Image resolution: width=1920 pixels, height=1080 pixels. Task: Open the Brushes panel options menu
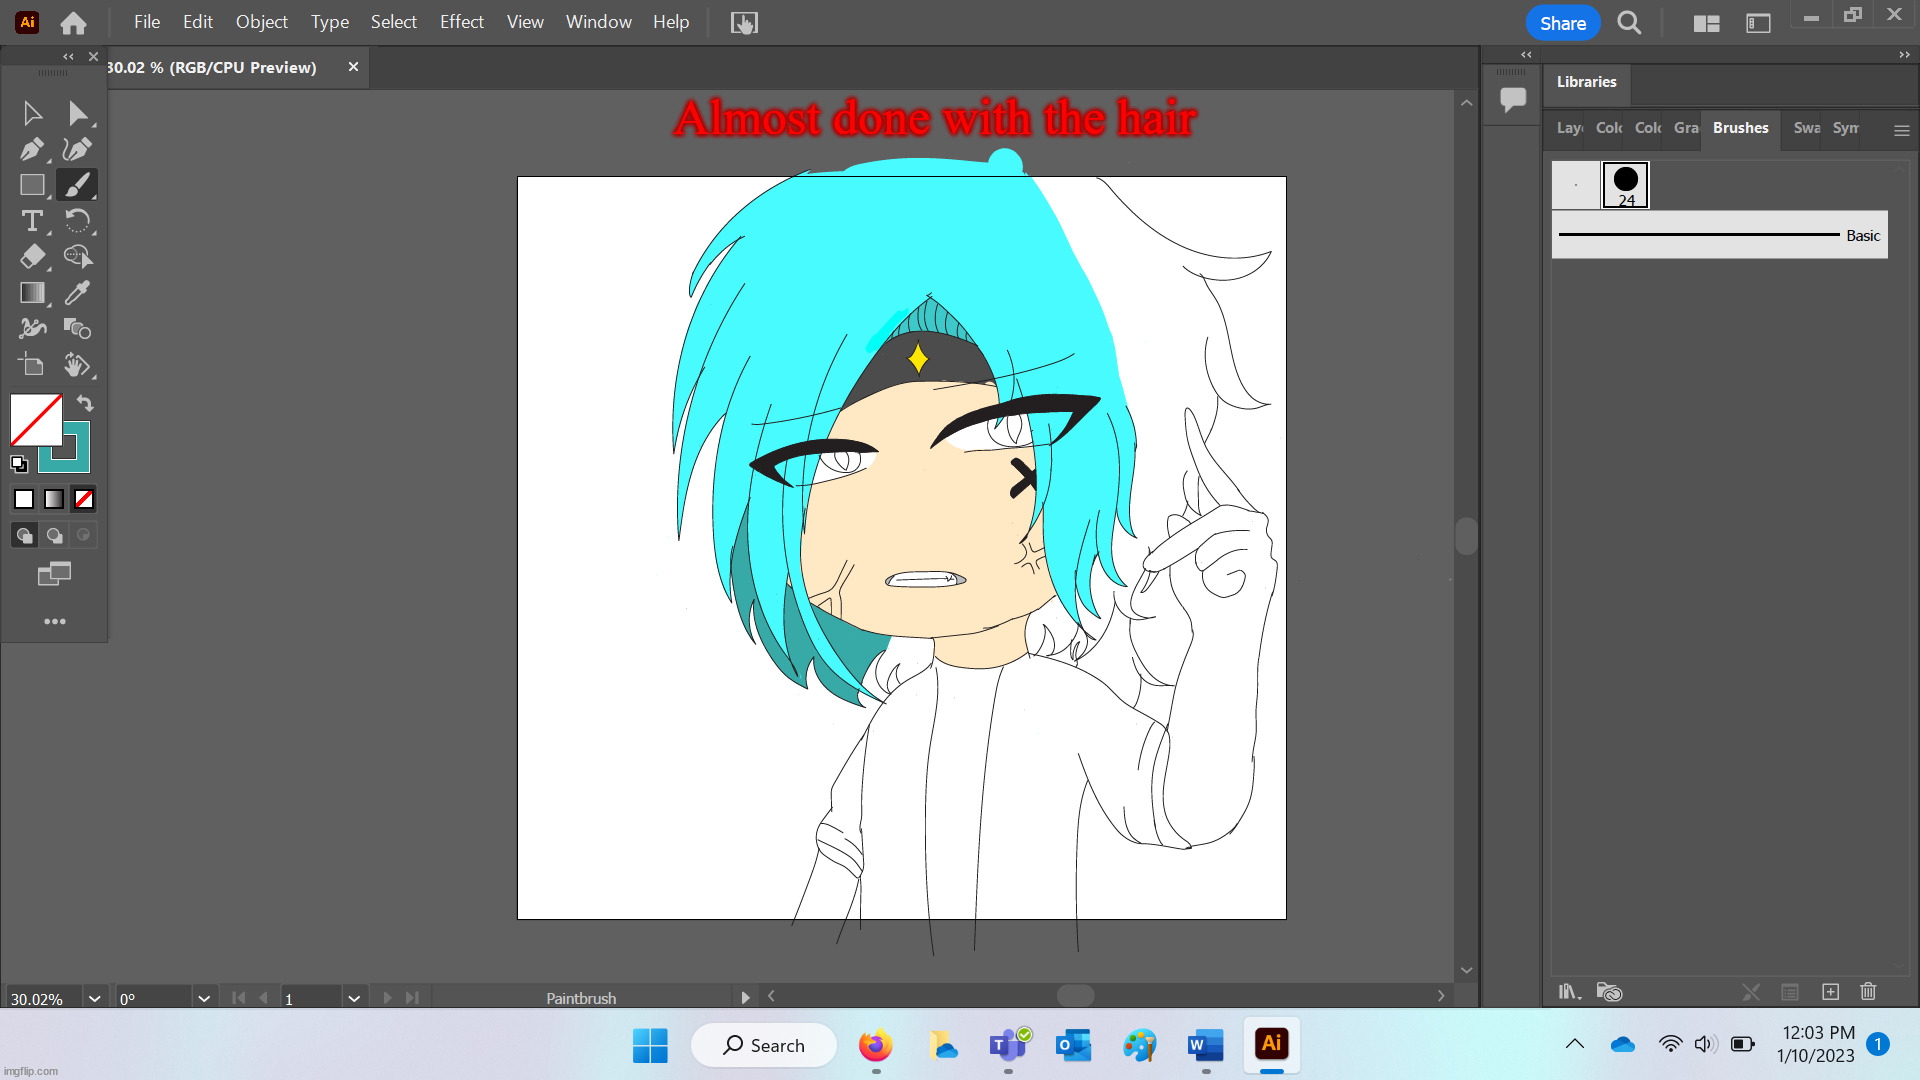[1901, 130]
